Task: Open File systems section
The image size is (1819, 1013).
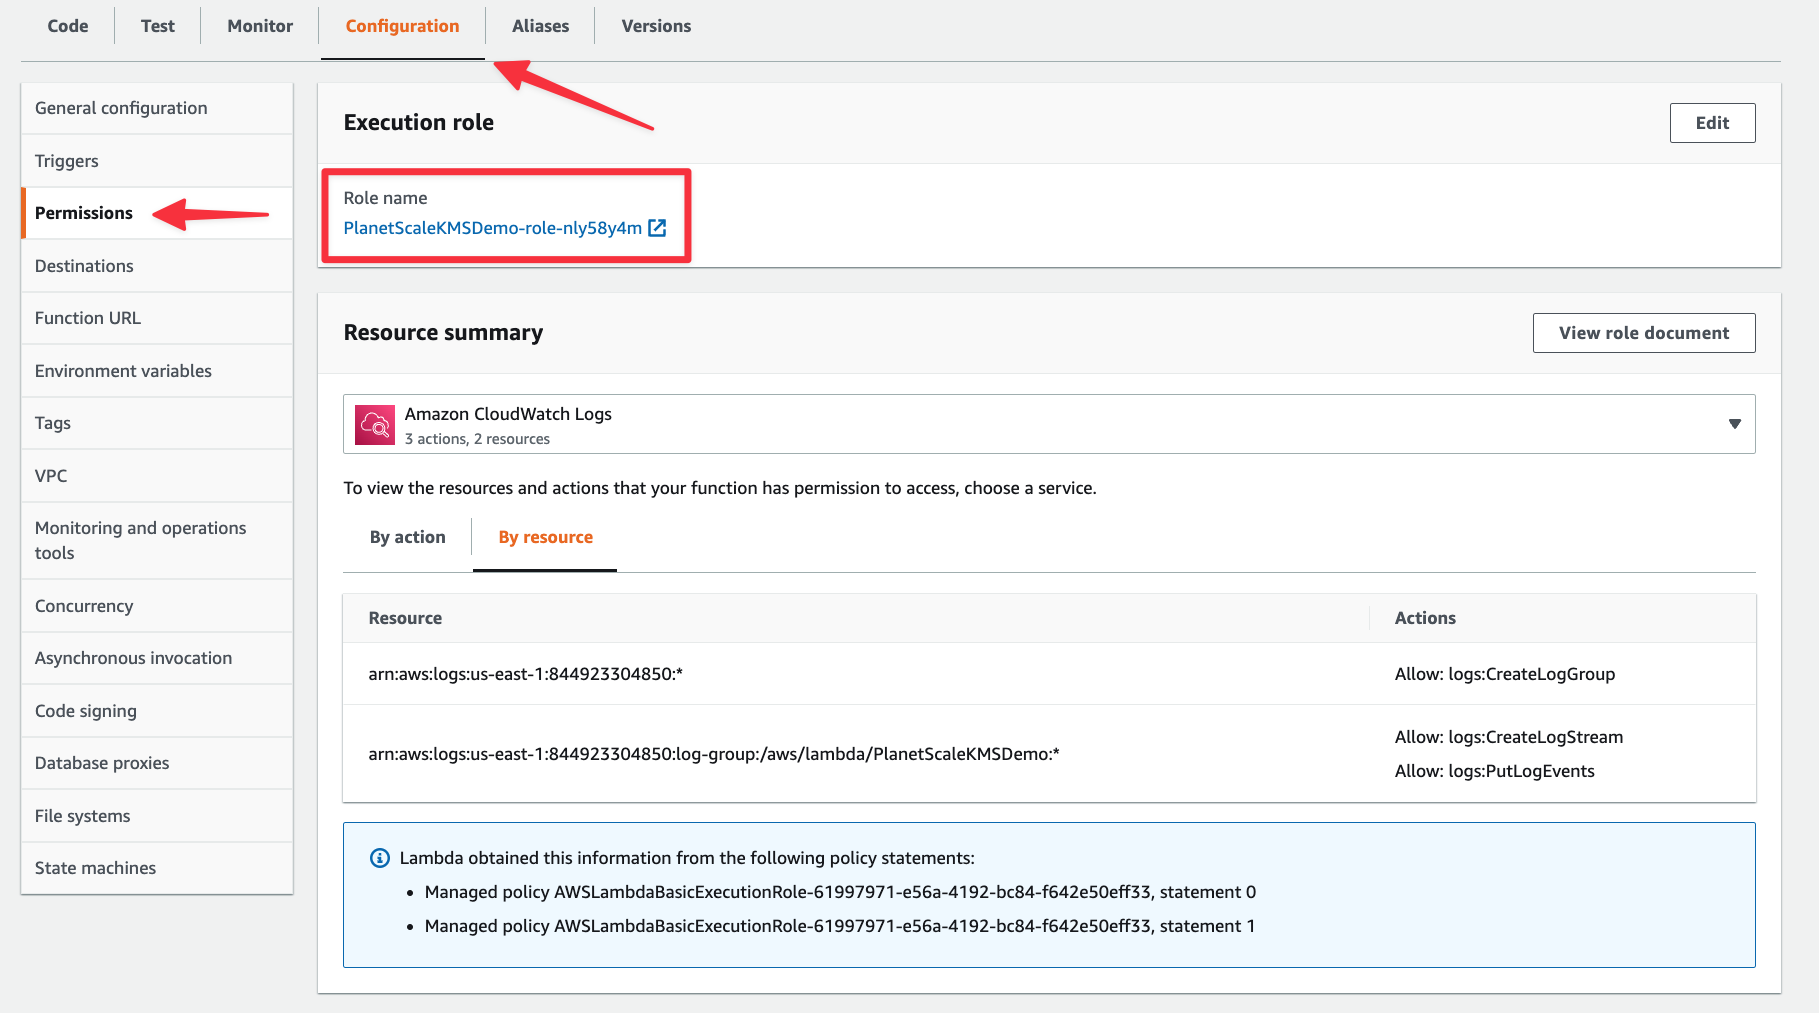Action: 157,816
